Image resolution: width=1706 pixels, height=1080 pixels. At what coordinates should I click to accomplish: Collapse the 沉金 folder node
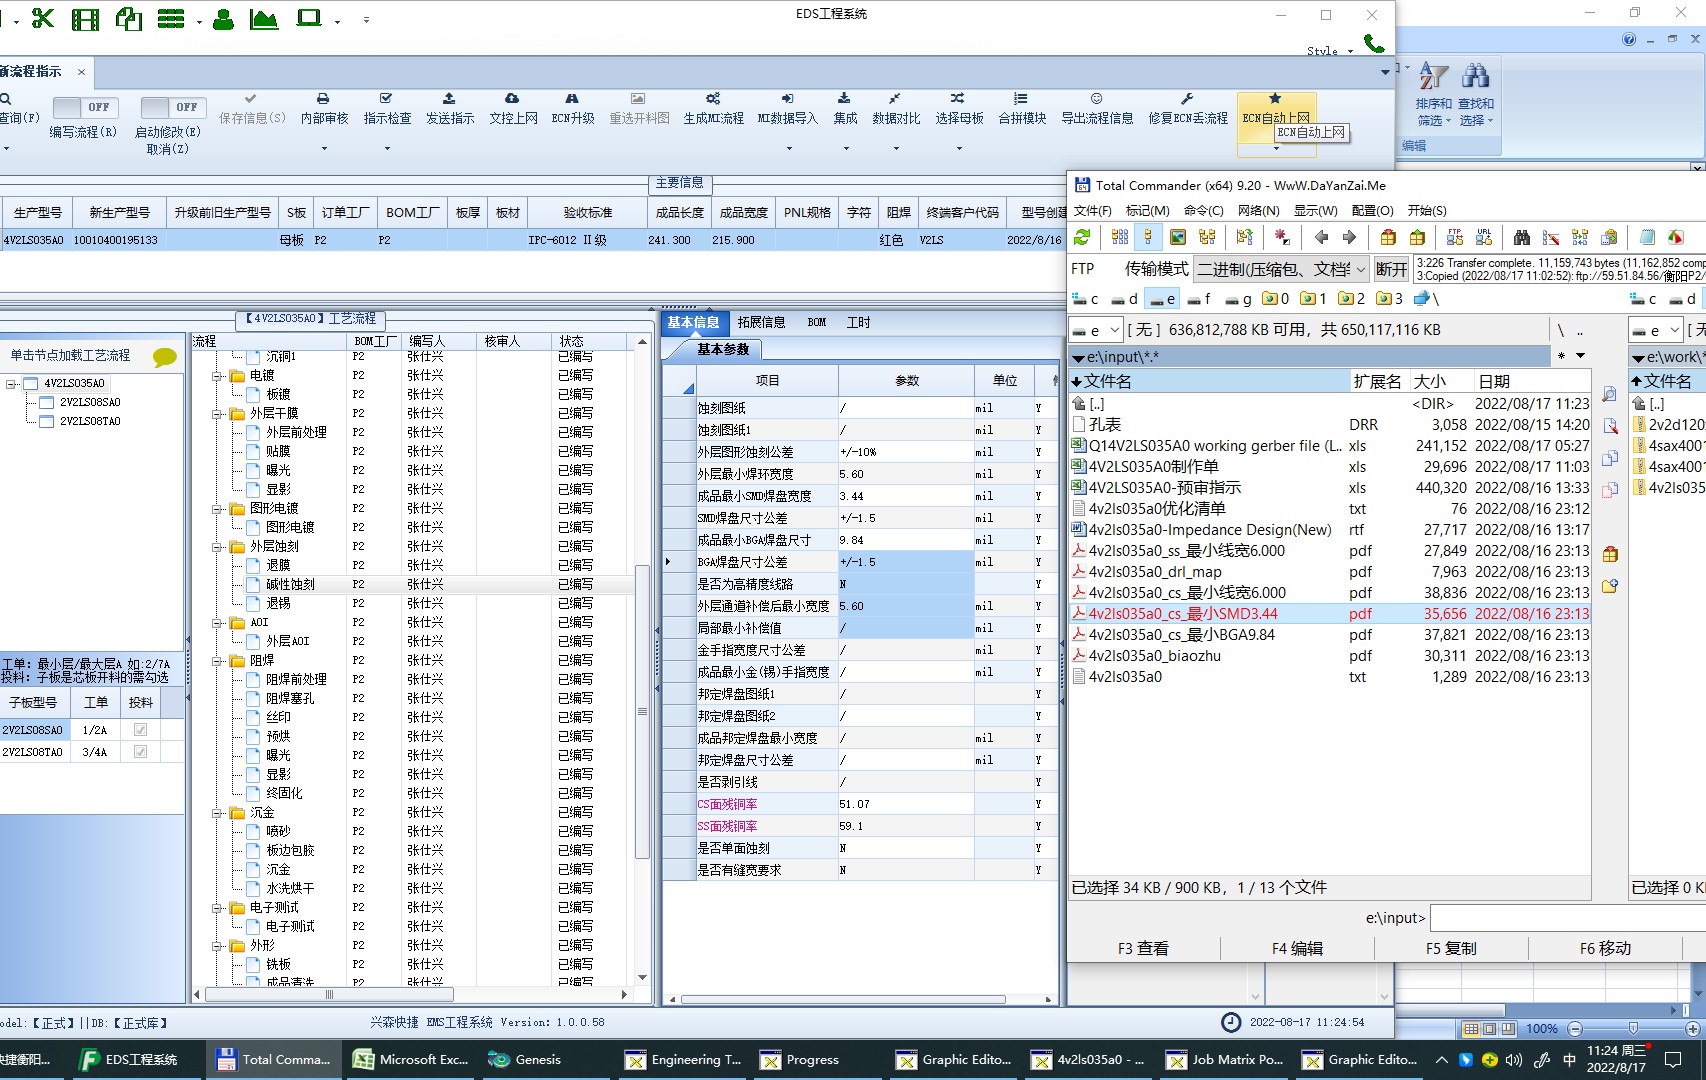pyautogui.click(x=217, y=813)
